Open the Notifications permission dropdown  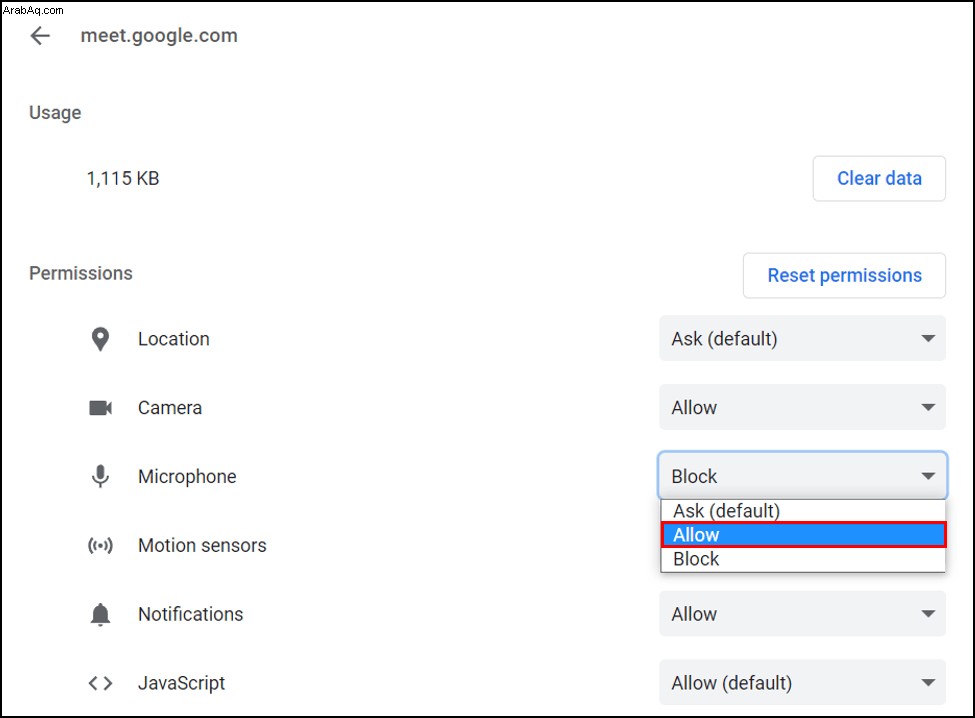(x=802, y=614)
